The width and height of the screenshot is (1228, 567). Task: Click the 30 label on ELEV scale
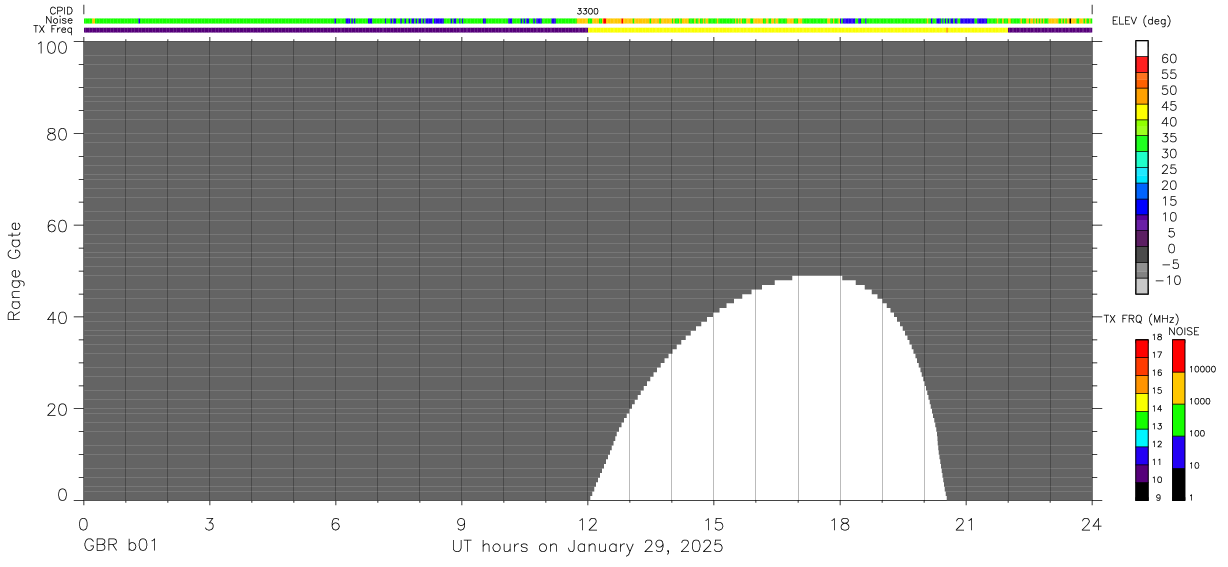tap(1170, 153)
